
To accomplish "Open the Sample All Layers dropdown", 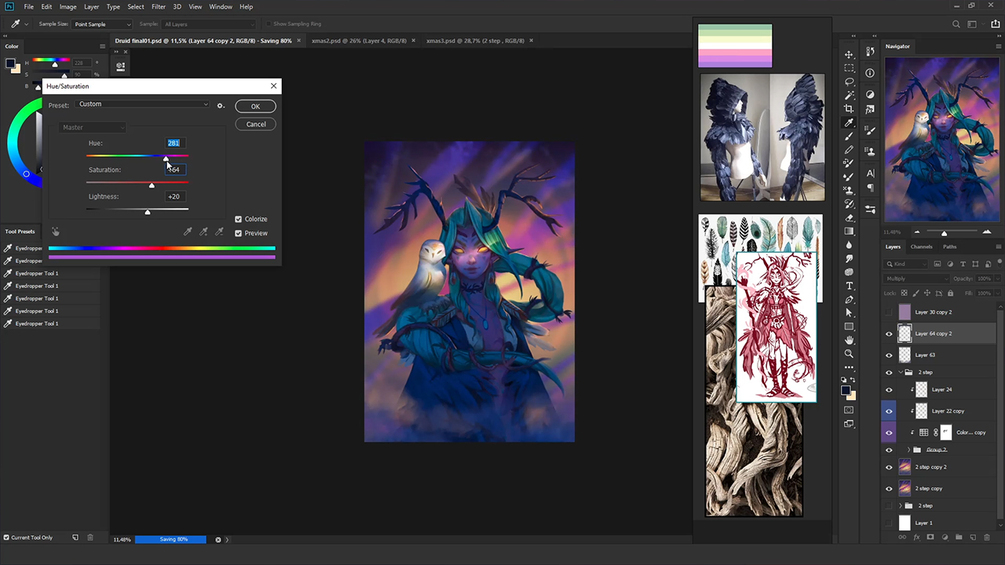I will pos(208,24).
